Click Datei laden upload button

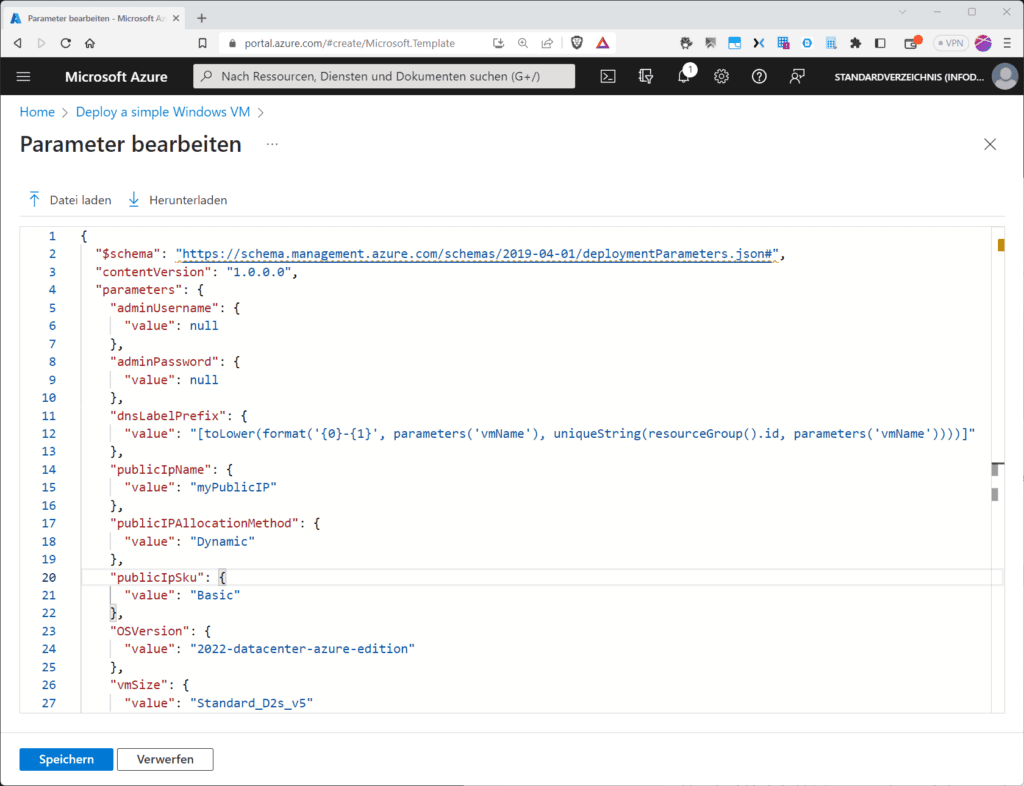pyautogui.click(x=69, y=200)
